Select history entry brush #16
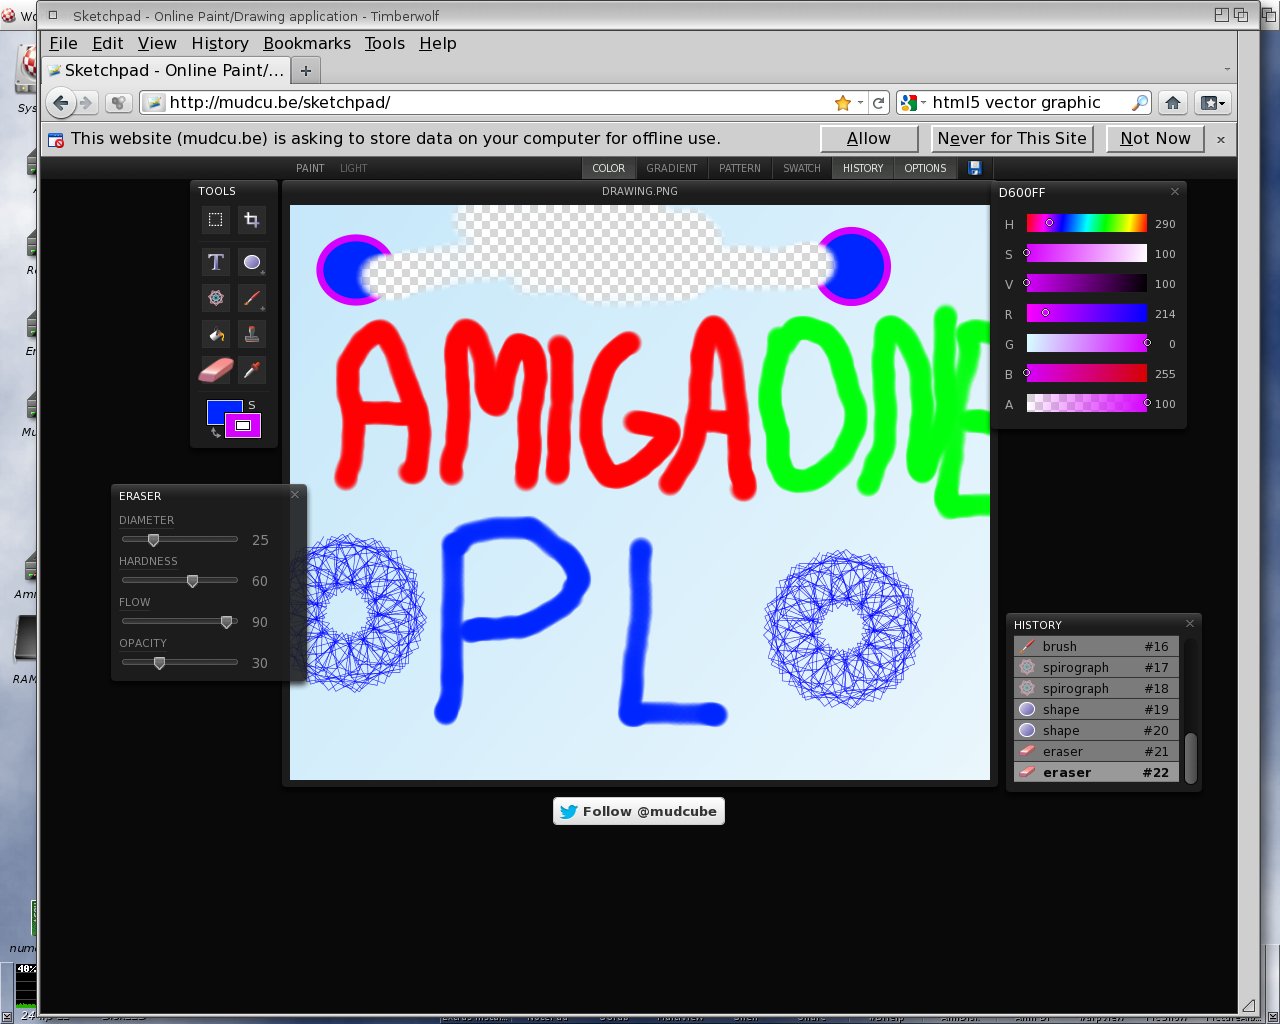Viewport: 1280px width, 1024px height. [x=1096, y=646]
